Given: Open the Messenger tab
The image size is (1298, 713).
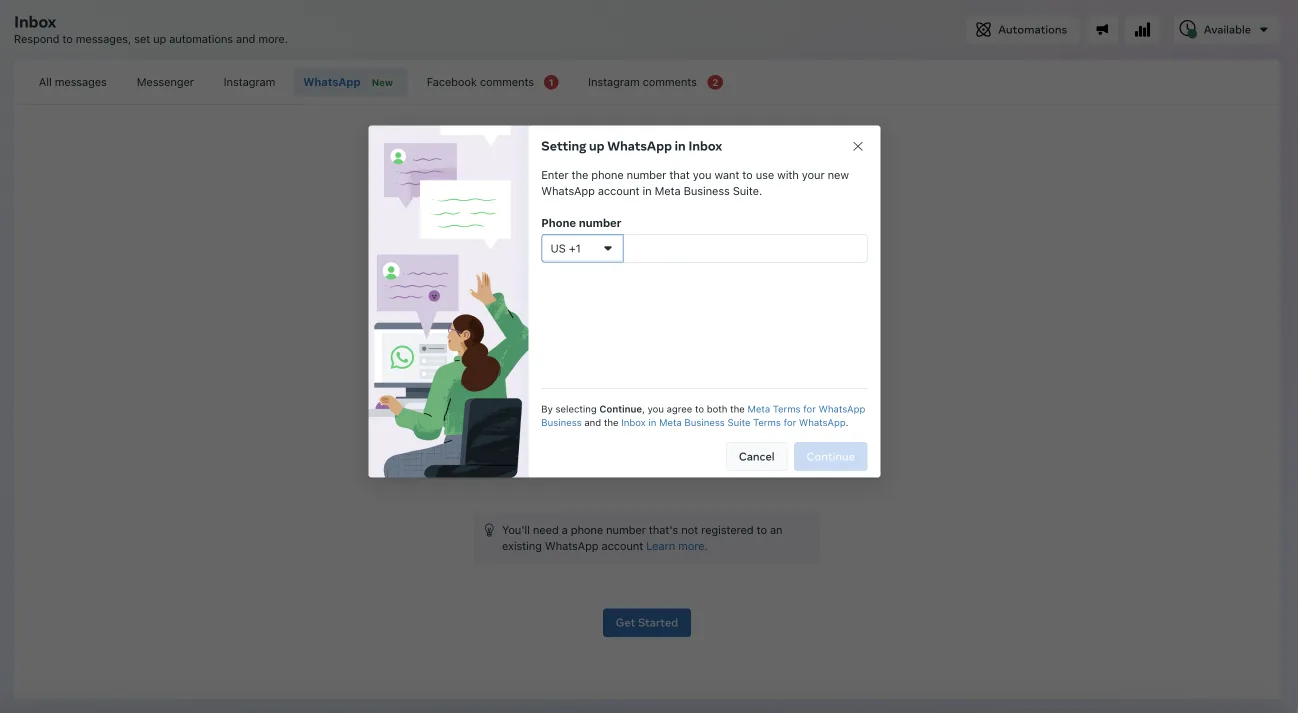Looking at the screenshot, I should click(164, 82).
